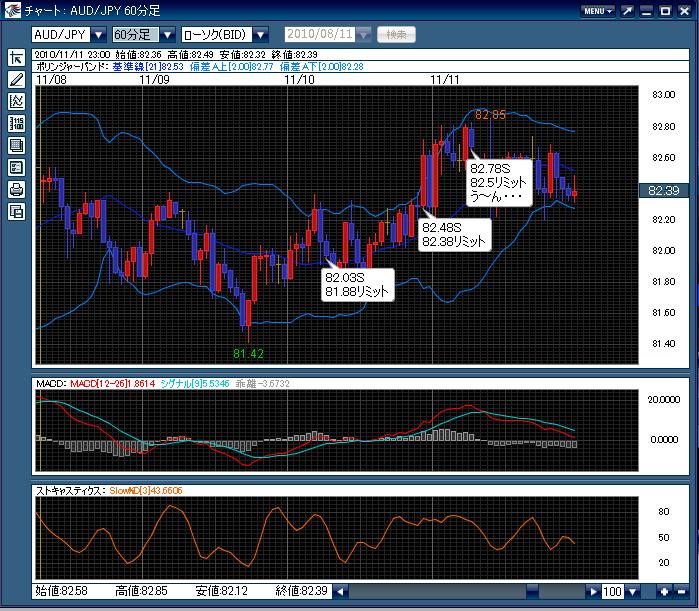This screenshot has height=611, width=699.
Task: Click the 2010/11/11 23:00 timestamp text
Action: point(72,55)
